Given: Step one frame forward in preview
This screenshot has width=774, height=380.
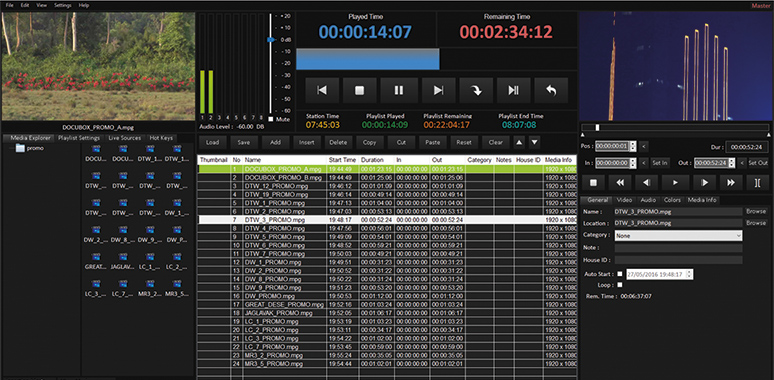Looking at the screenshot, I should pos(704,183).
